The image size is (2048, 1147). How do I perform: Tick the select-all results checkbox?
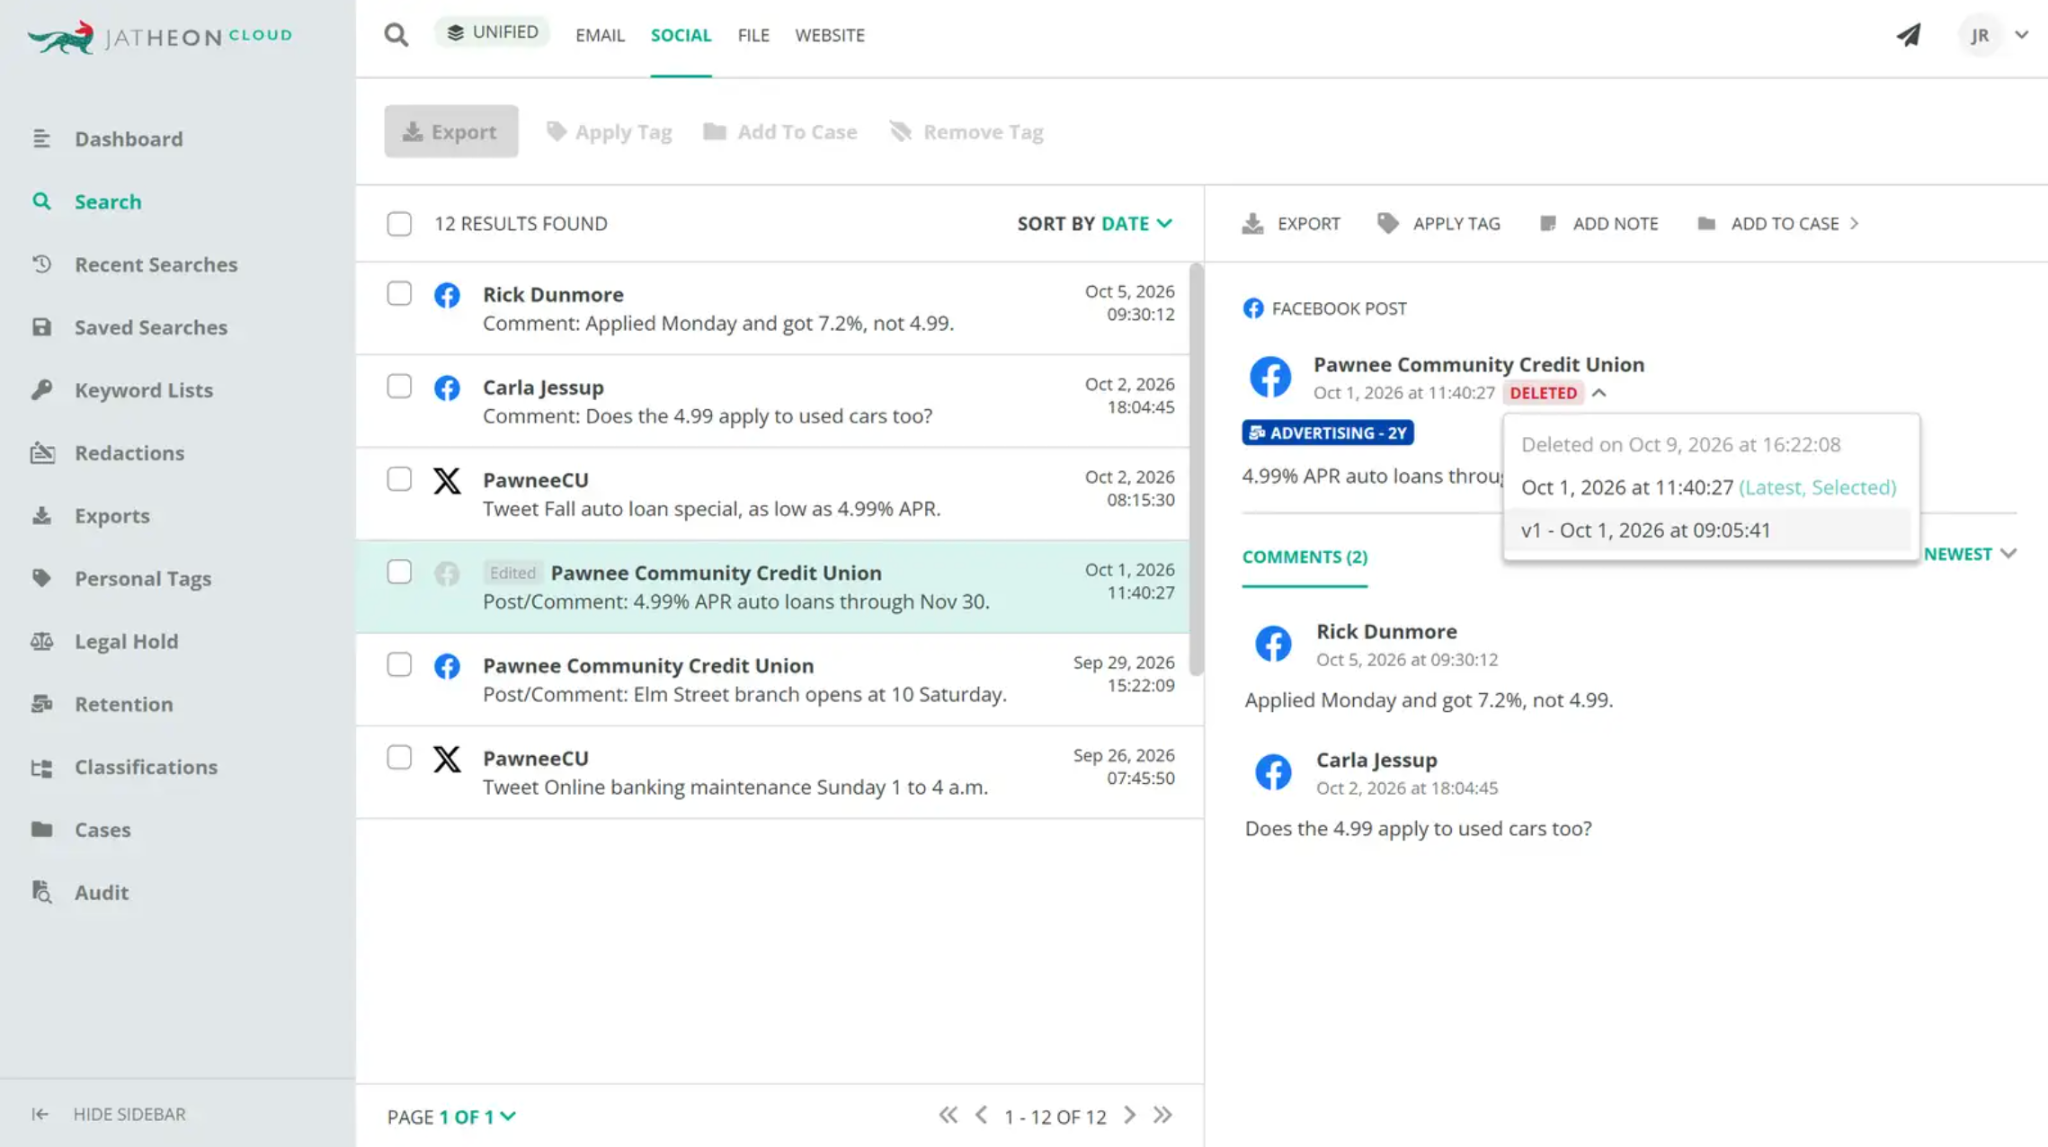tap(399, 224)
